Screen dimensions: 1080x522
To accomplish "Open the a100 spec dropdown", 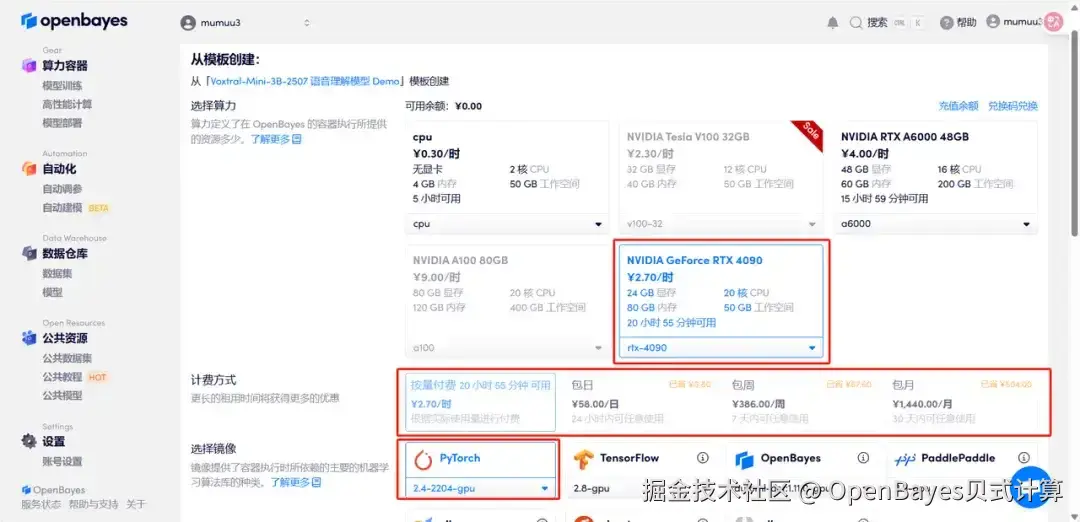I will point(508,348).
